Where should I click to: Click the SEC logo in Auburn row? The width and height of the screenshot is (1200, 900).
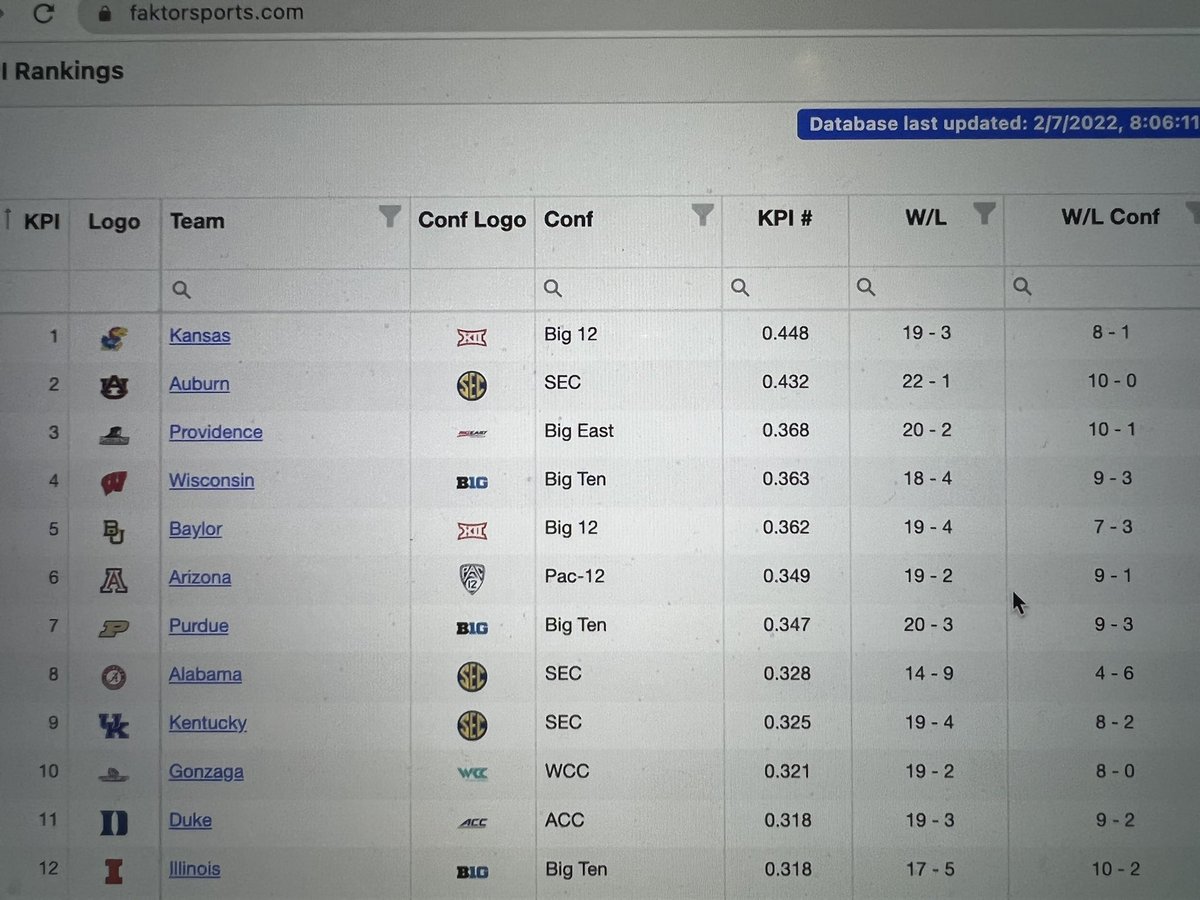471,385
